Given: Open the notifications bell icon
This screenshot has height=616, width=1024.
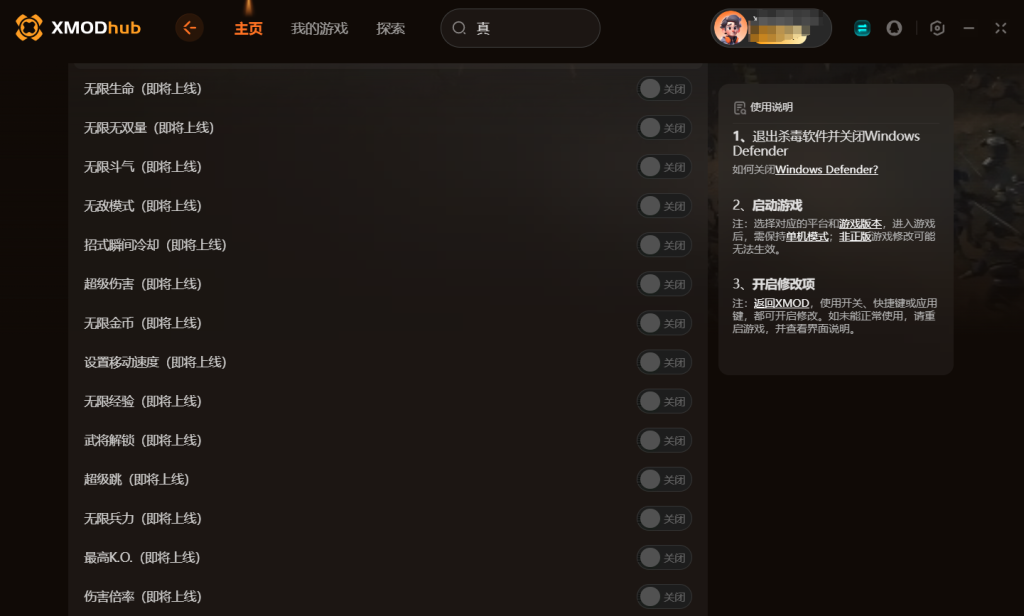Looking at the screenshot, I should tap(894, 28).
